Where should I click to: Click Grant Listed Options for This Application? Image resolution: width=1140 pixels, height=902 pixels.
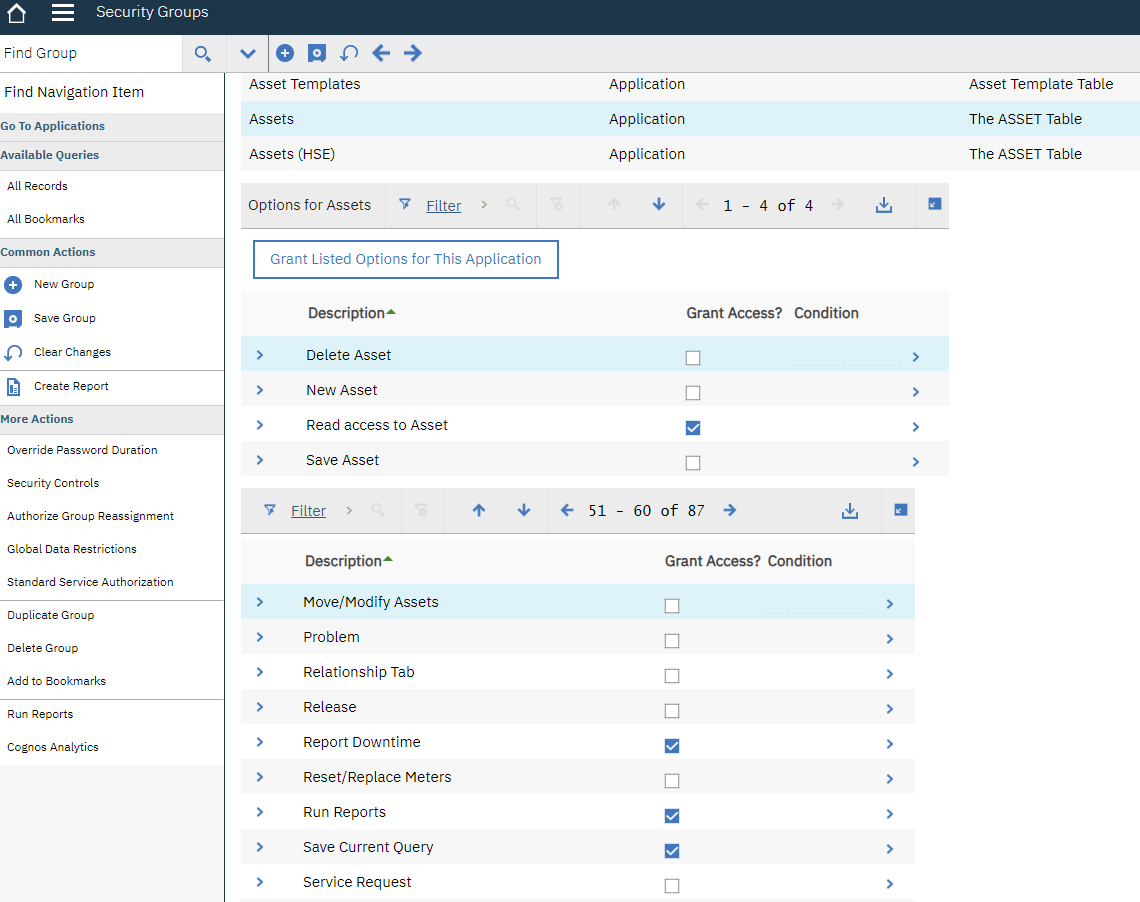tap(405, 259)
